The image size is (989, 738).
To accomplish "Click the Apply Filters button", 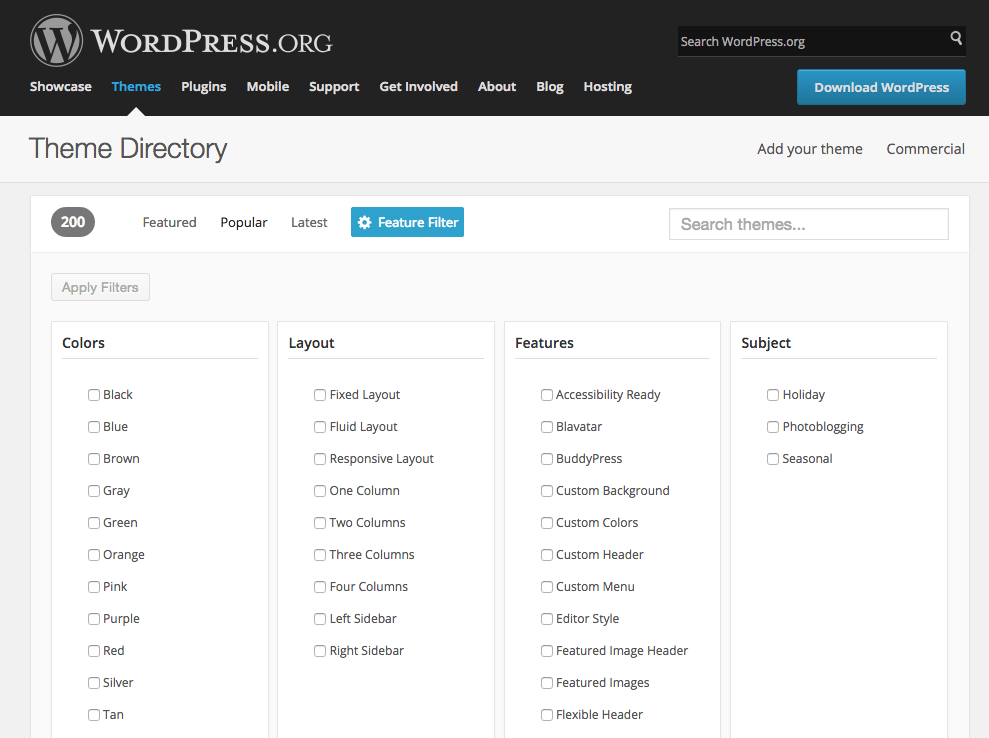I will [x=100, y=287].
